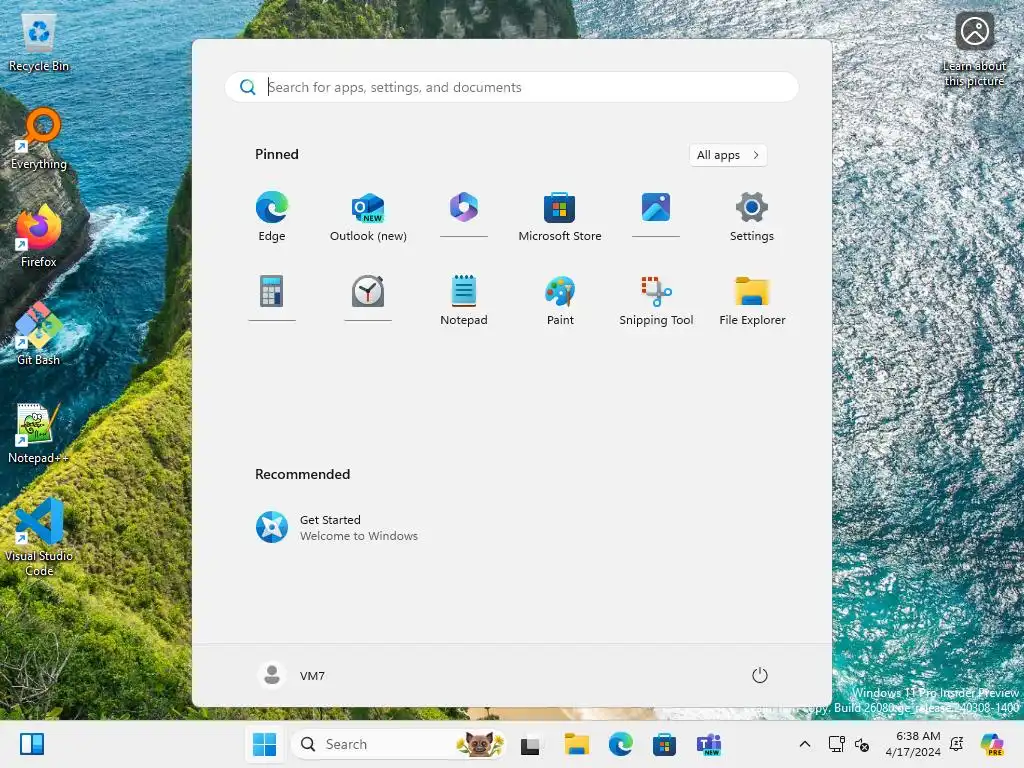Image resolution: width=1024 pixels, height=768 pixels.
Task: Open the Photos pinned icon
Action: (x=656, y=214)
